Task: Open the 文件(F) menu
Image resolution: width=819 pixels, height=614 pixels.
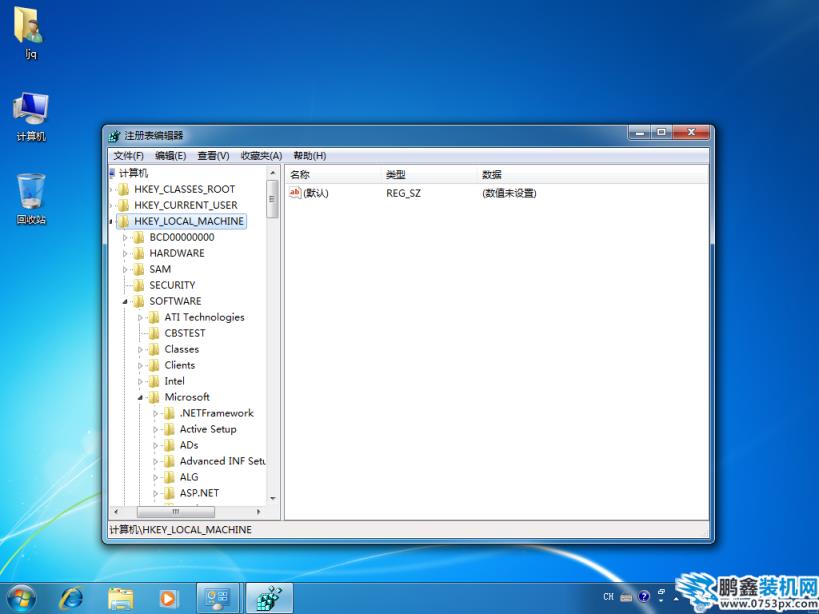Action: tap(128, 156)
